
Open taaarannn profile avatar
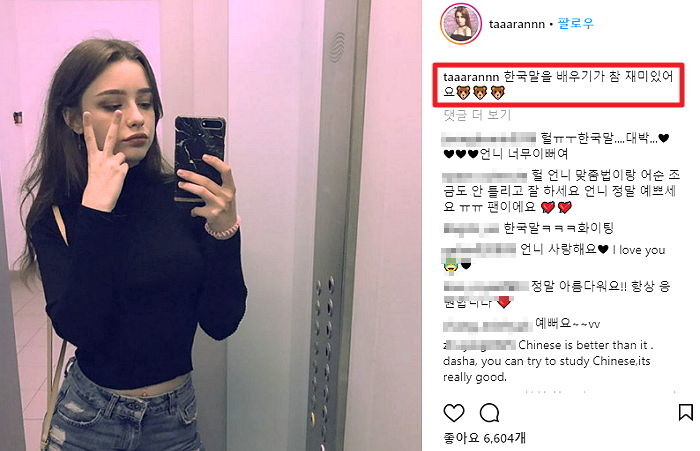coord(461,24)
